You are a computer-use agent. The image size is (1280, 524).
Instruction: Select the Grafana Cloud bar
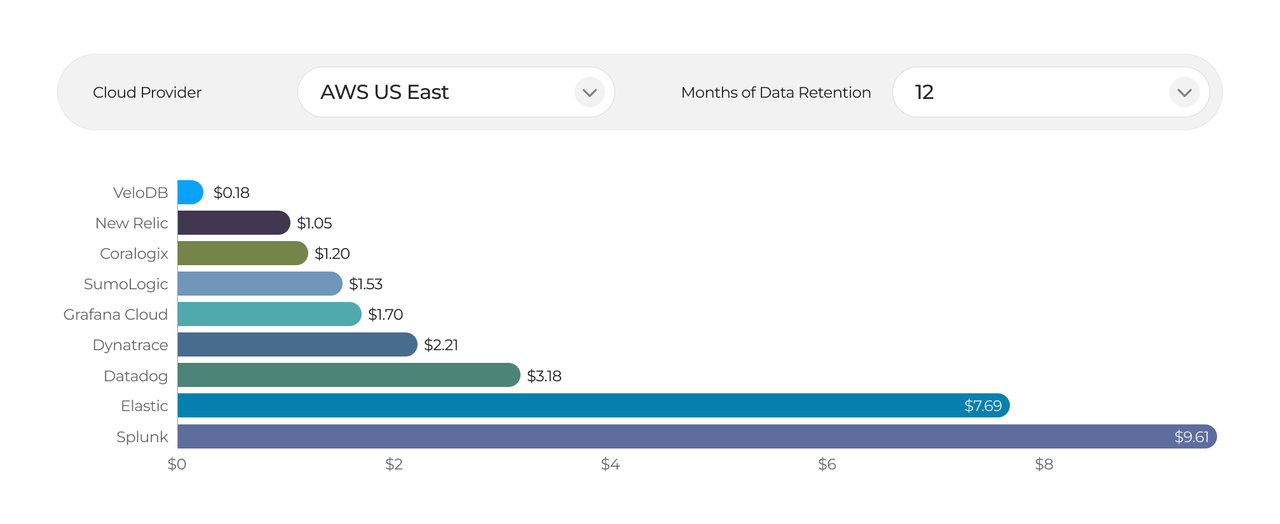[x=269, y=314]
